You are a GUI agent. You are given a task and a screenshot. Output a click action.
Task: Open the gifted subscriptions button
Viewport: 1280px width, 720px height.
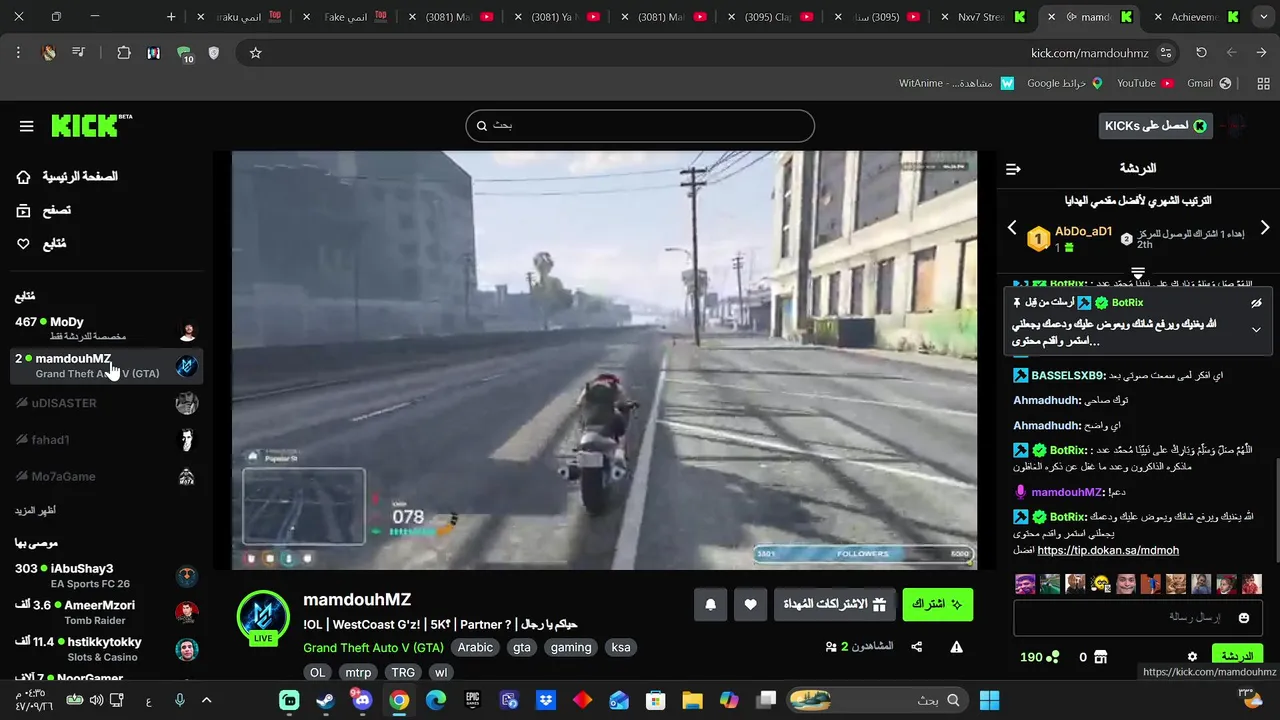point(835,604)
